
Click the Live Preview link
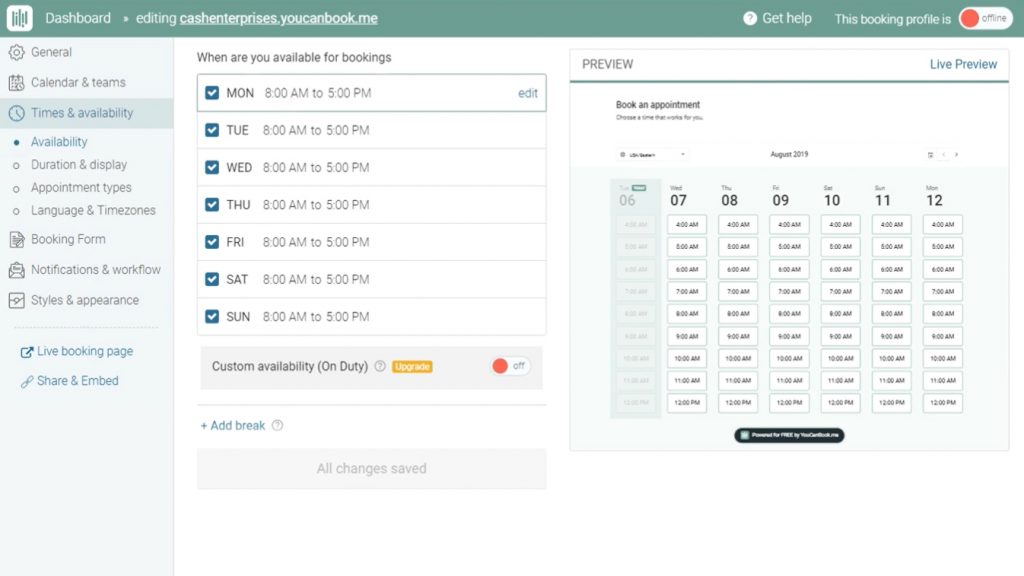[x=962, y=64]
